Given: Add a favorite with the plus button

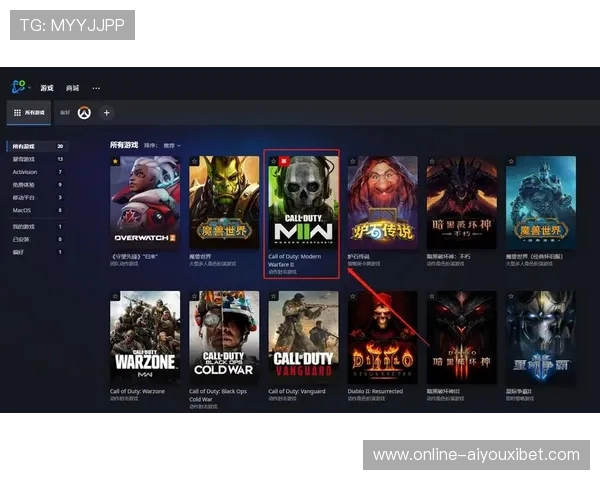Looking at the screenshot, I should (x=107, y=113).
